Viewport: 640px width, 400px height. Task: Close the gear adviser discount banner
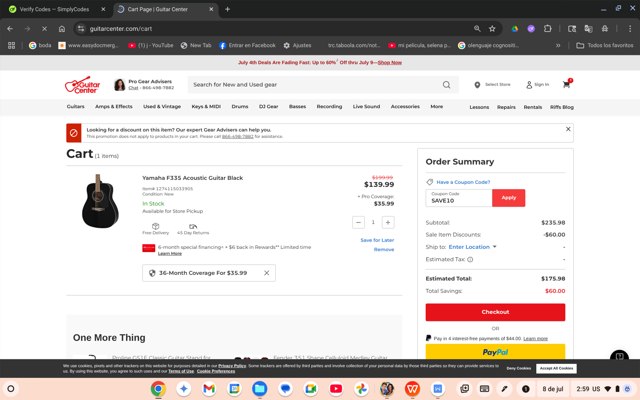coord(568,129)
